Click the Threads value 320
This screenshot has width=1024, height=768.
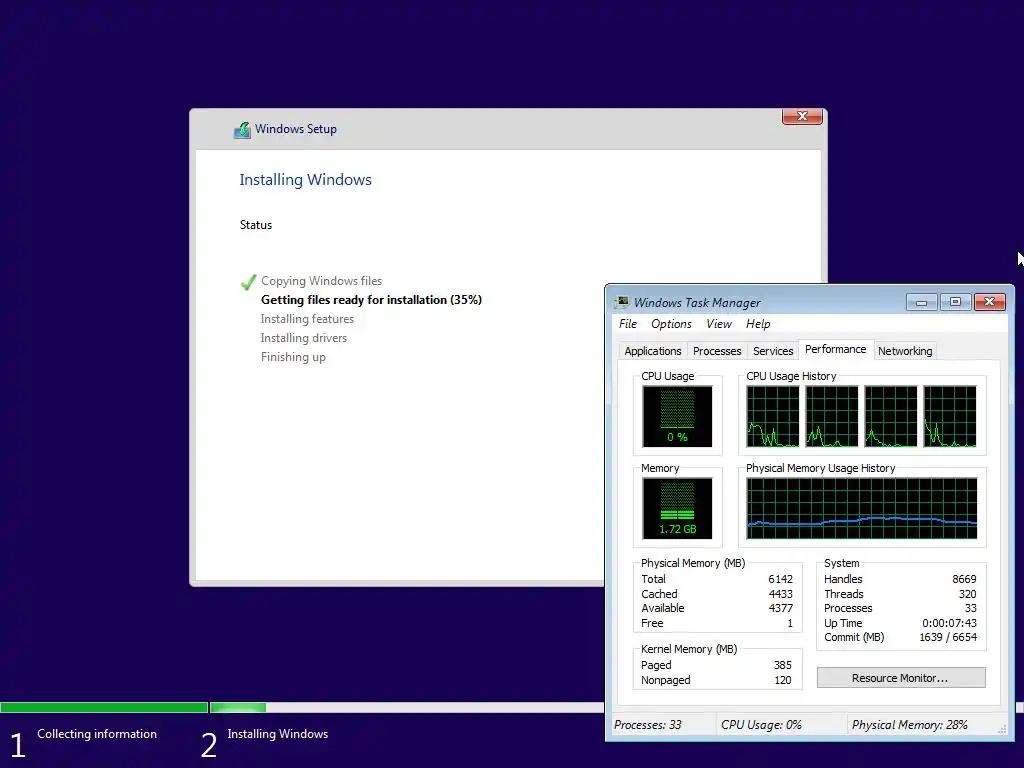pos(967,594)
